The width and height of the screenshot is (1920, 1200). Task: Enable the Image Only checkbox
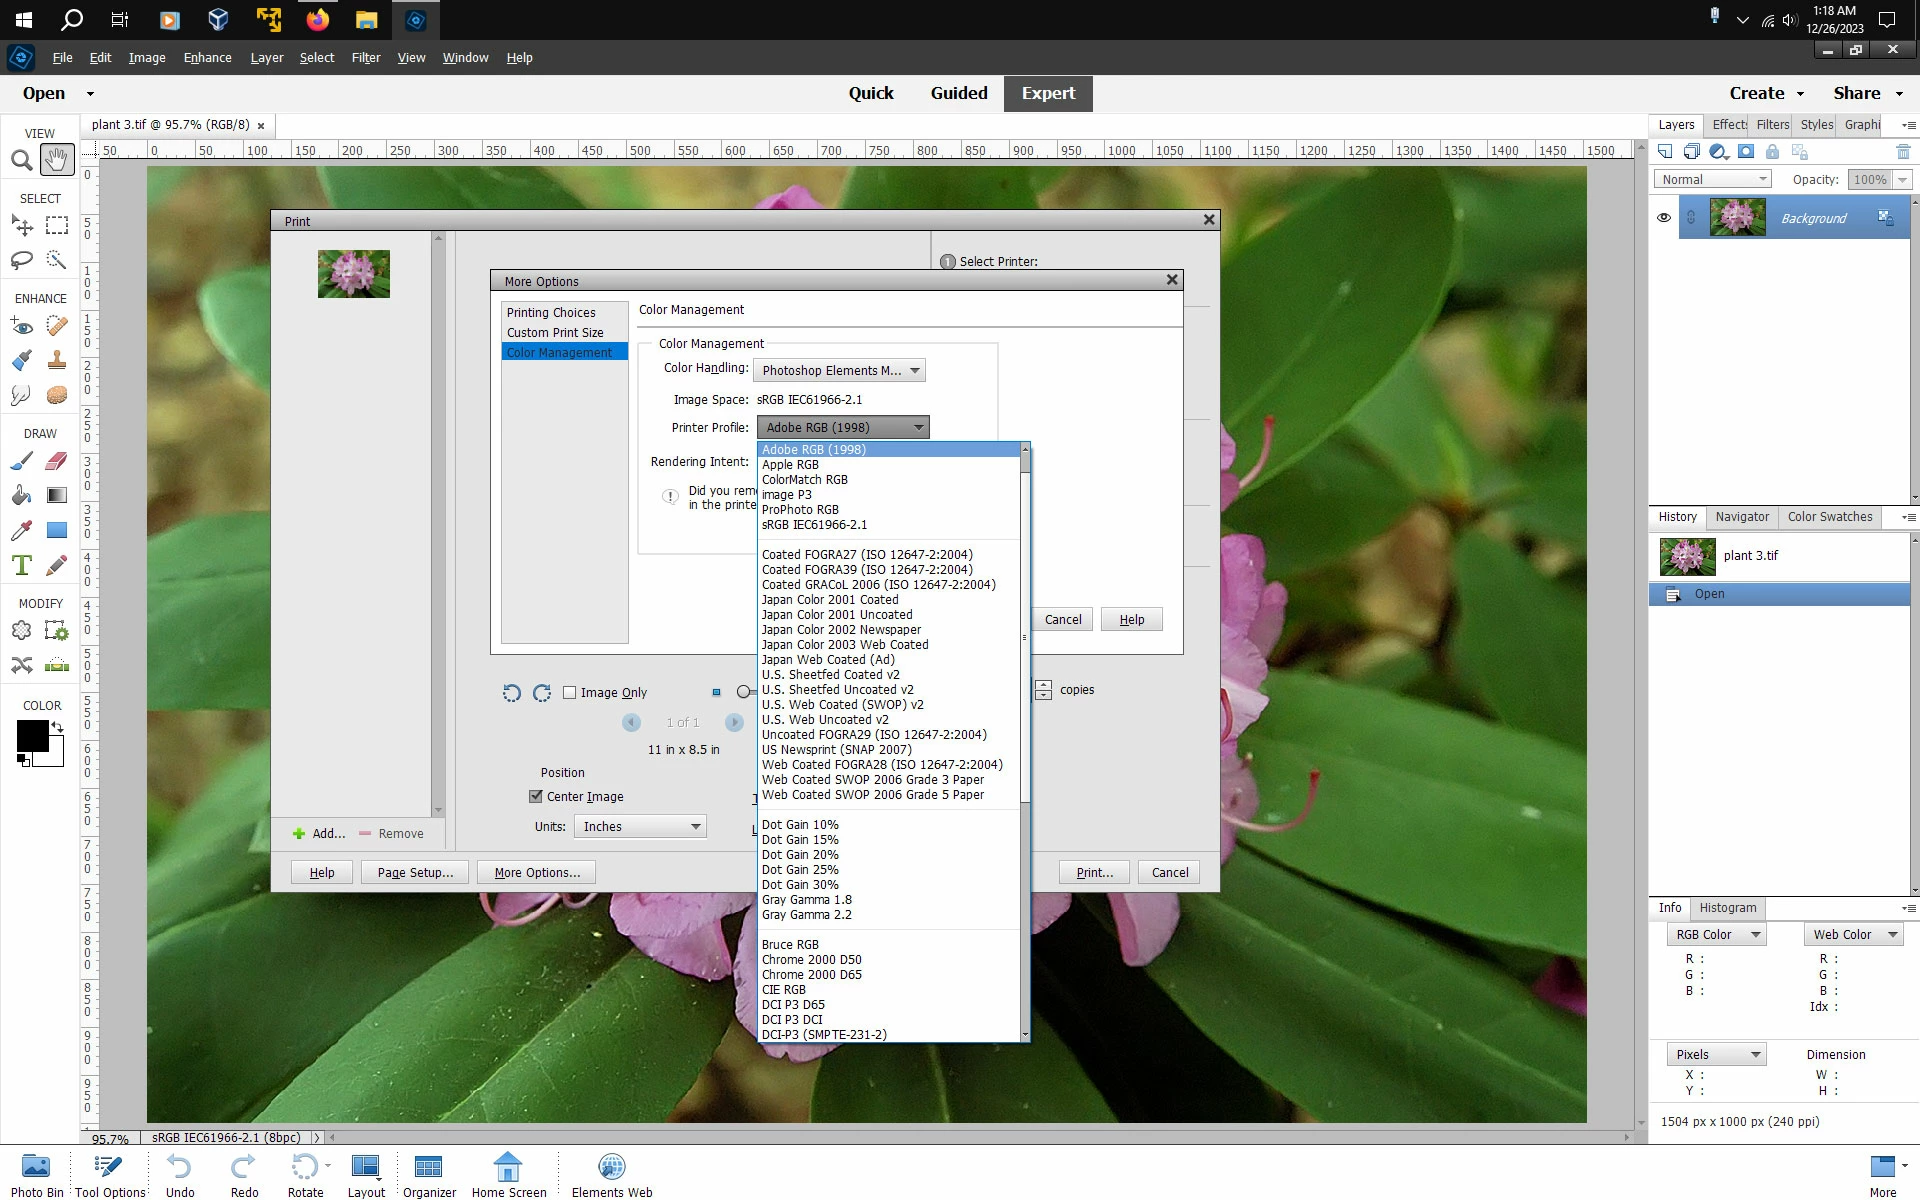570,693
